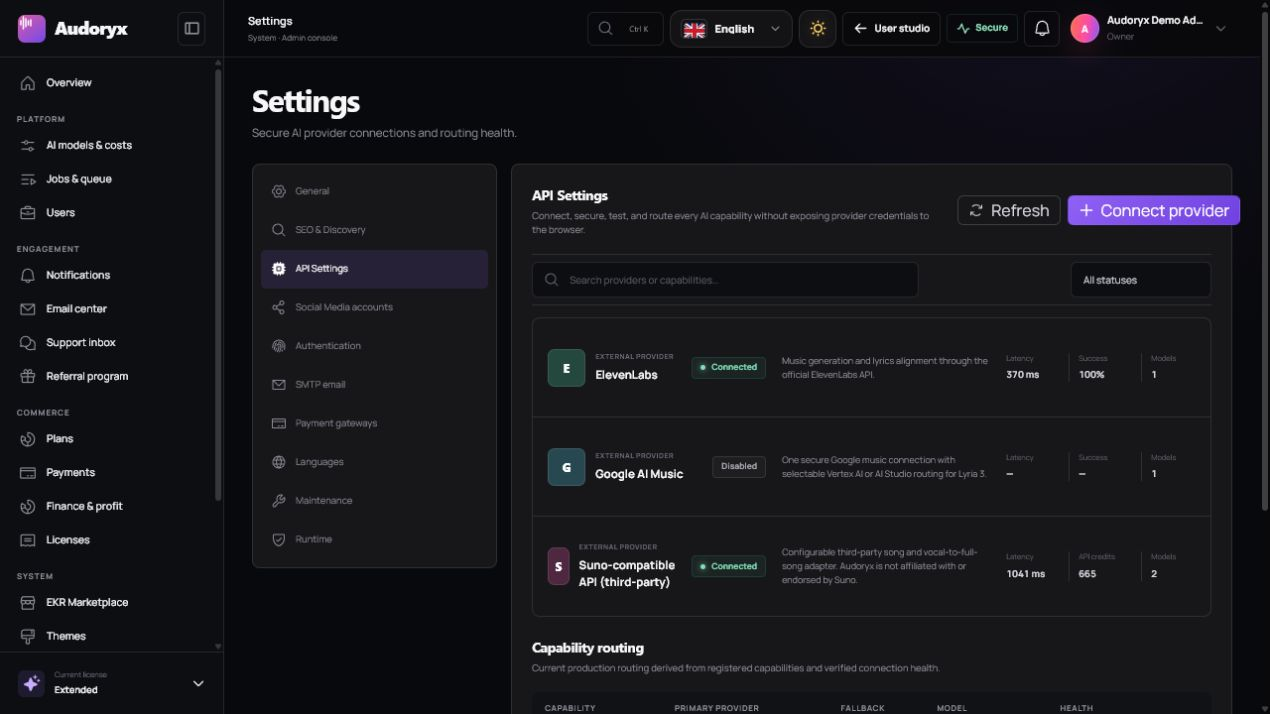Click the Google AI Music Disabled badge

pos(739,466)
